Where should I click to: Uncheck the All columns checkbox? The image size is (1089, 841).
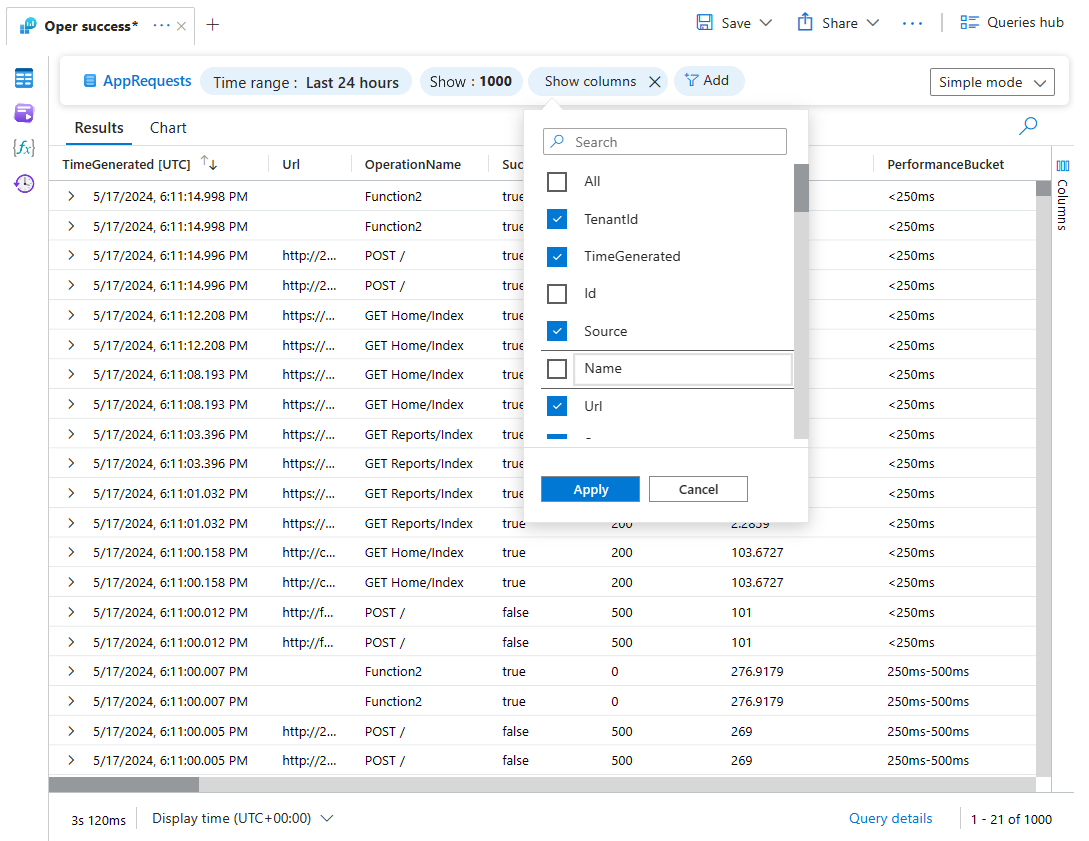coord(556,181)
